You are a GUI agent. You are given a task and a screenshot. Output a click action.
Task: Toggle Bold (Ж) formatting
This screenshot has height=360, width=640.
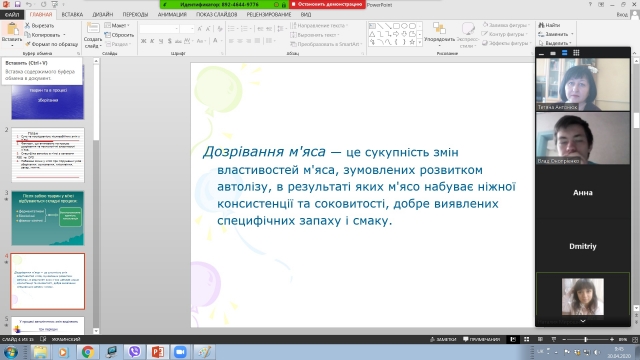[143, 41]
